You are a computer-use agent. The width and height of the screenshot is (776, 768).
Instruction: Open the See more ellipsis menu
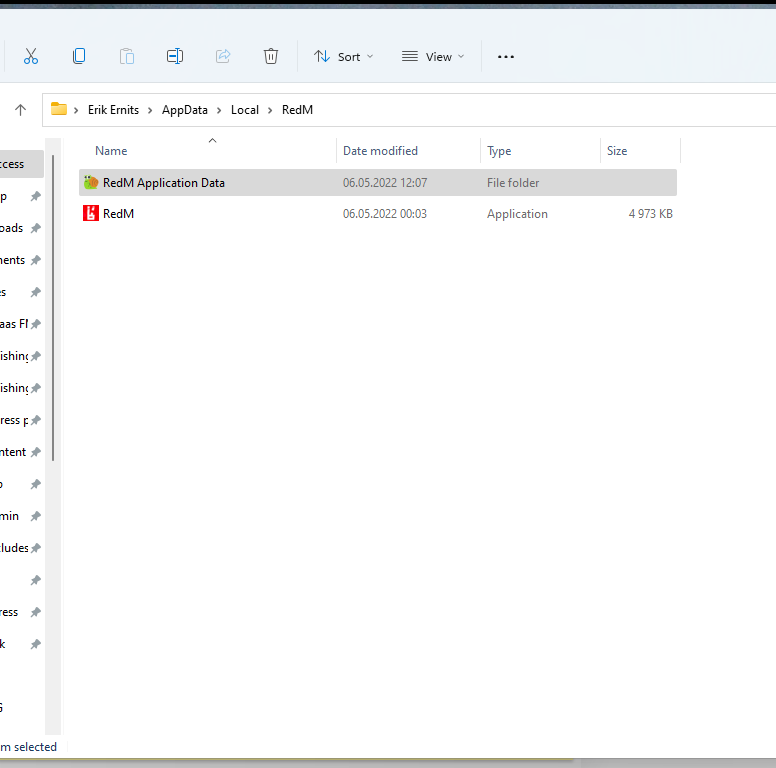506,57
